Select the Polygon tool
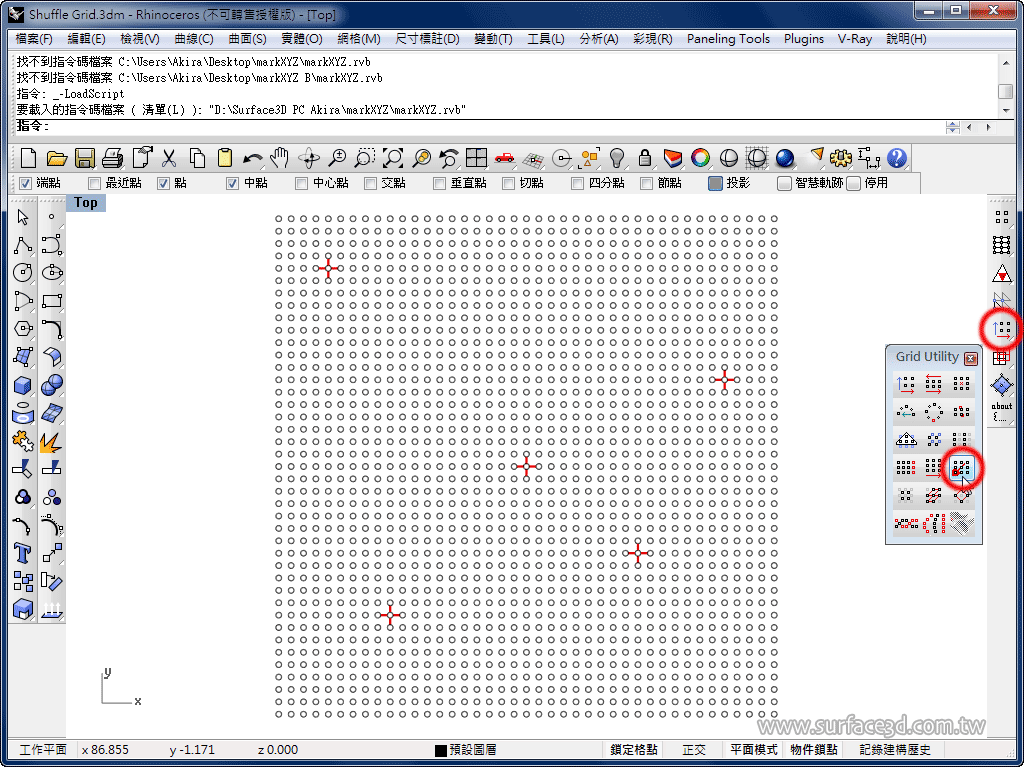The height and width of the screenshot is (767, 1024). point(24,329)
